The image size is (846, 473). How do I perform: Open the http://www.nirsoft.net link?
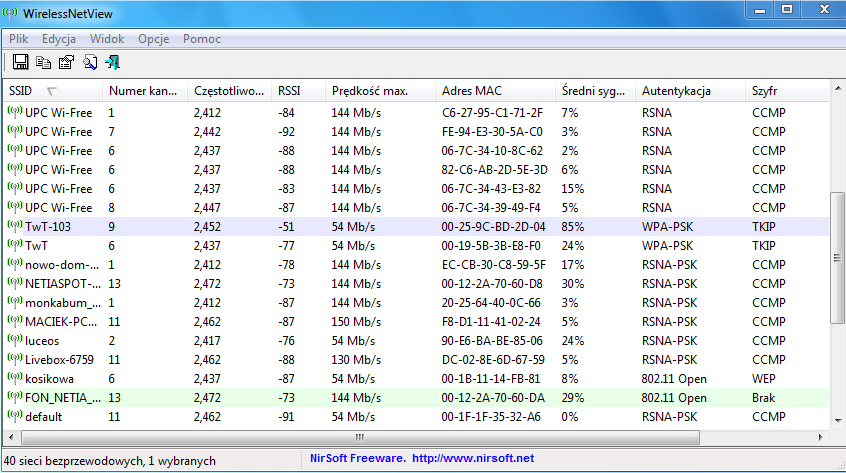coord(473,458)
